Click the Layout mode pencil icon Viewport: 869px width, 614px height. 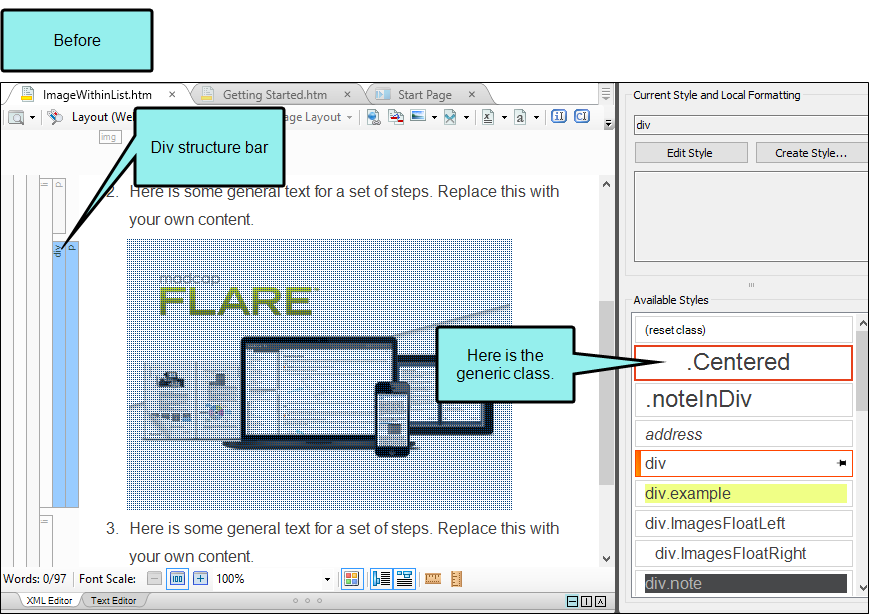[x=55, y=117]
